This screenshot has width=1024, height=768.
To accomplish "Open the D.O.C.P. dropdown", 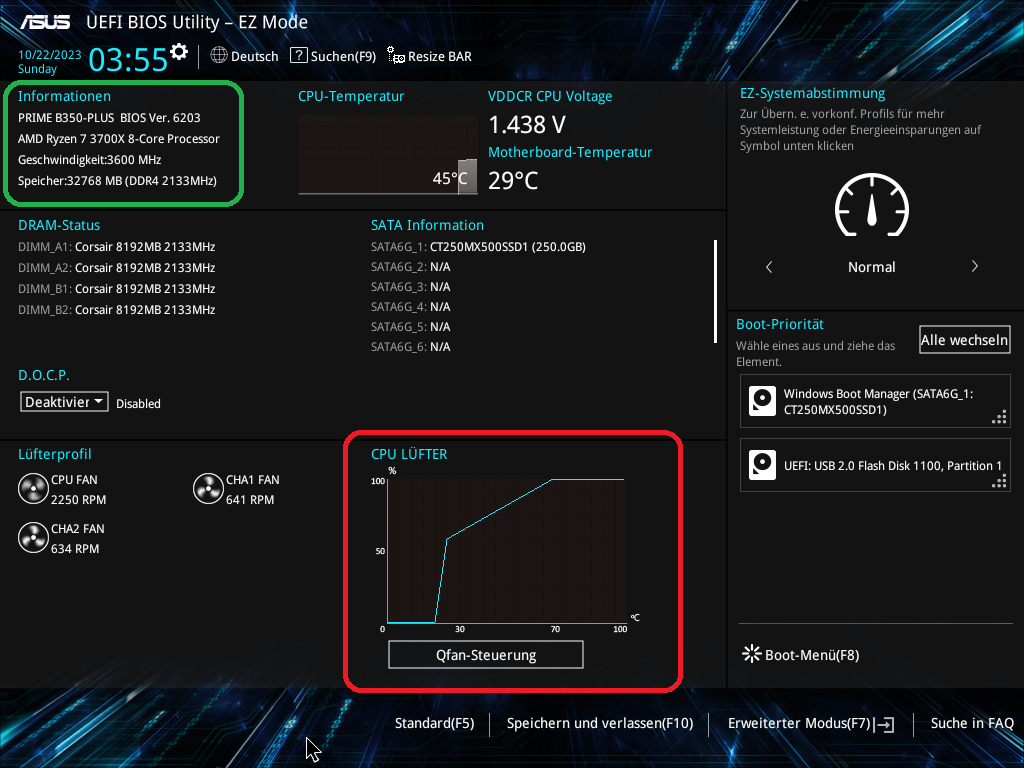I will (x=64, y=402).
